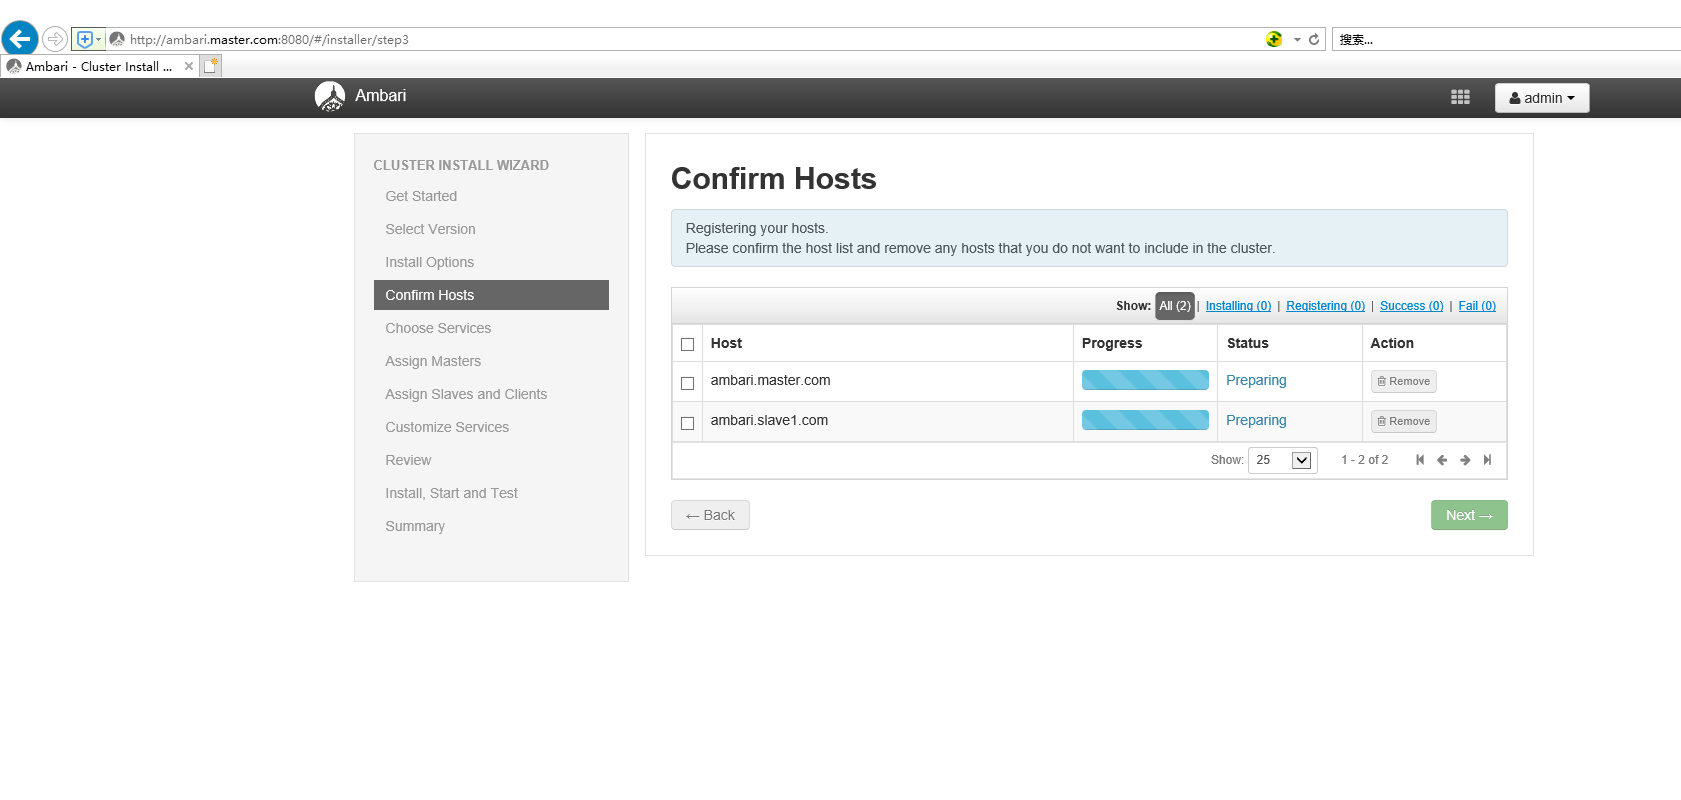Open new browser tab button
Image resolution: width=1681 pixels, height=800 pixels.
(x=210, y=66)
